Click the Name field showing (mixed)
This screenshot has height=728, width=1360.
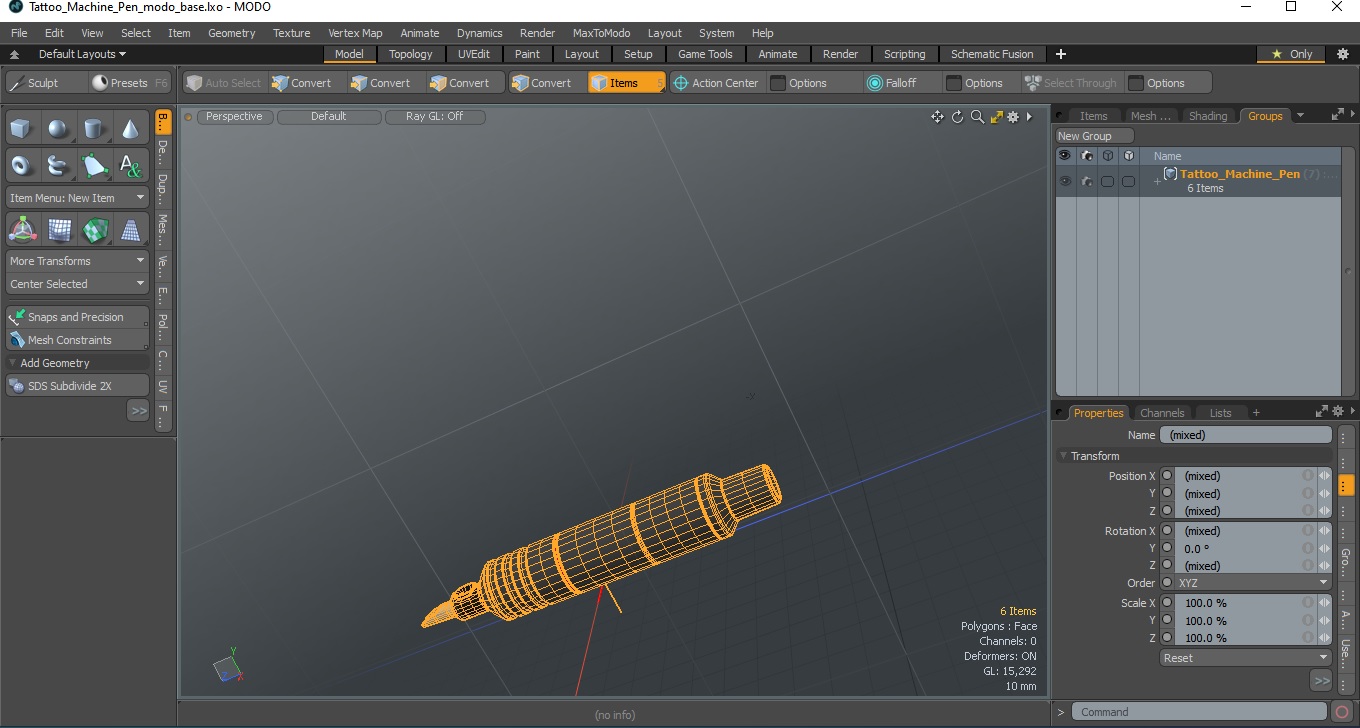tap(1245, 435)
